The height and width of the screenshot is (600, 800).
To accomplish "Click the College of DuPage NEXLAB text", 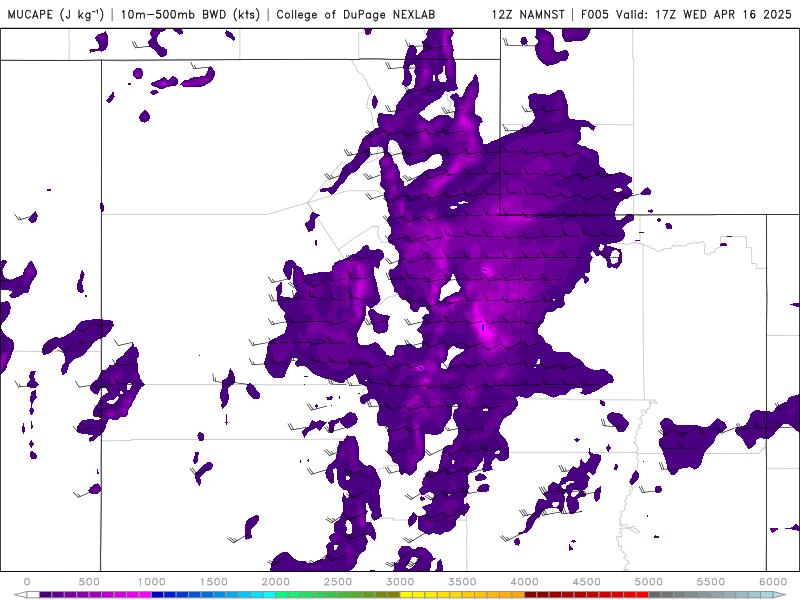I will (x=356, y=14).
